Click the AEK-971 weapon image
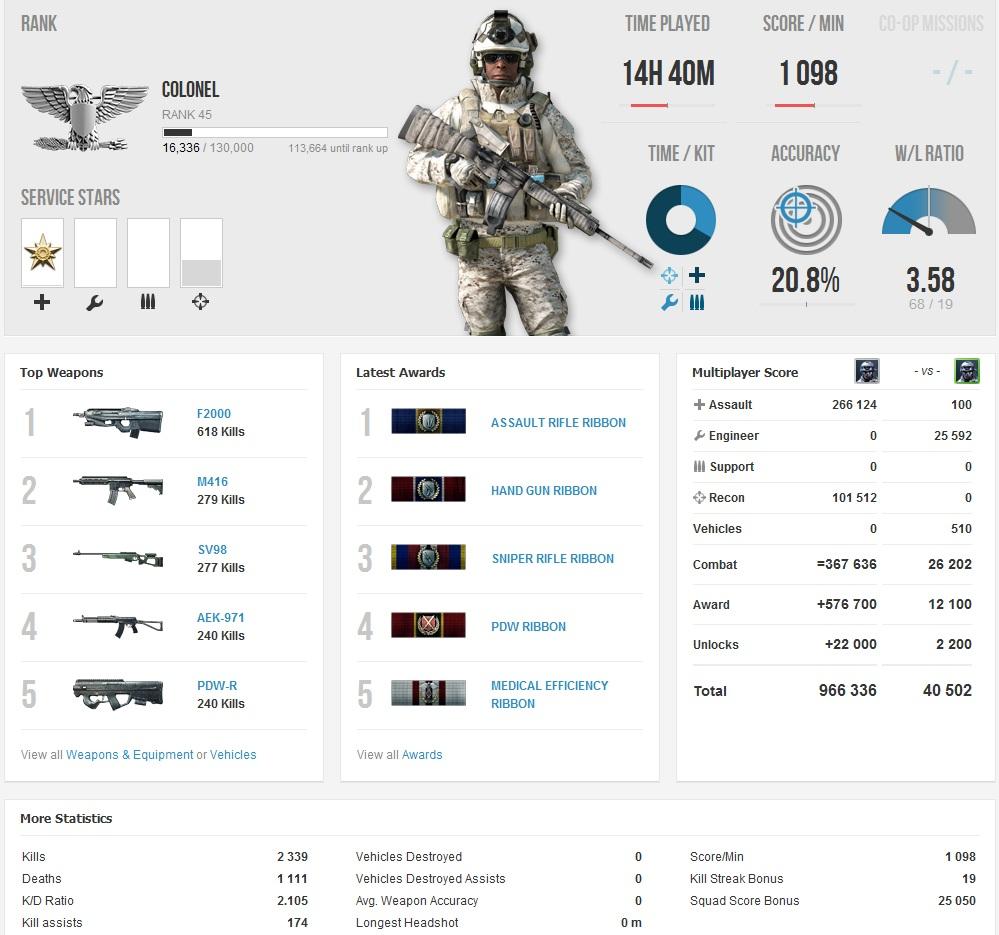 (118, 625)
